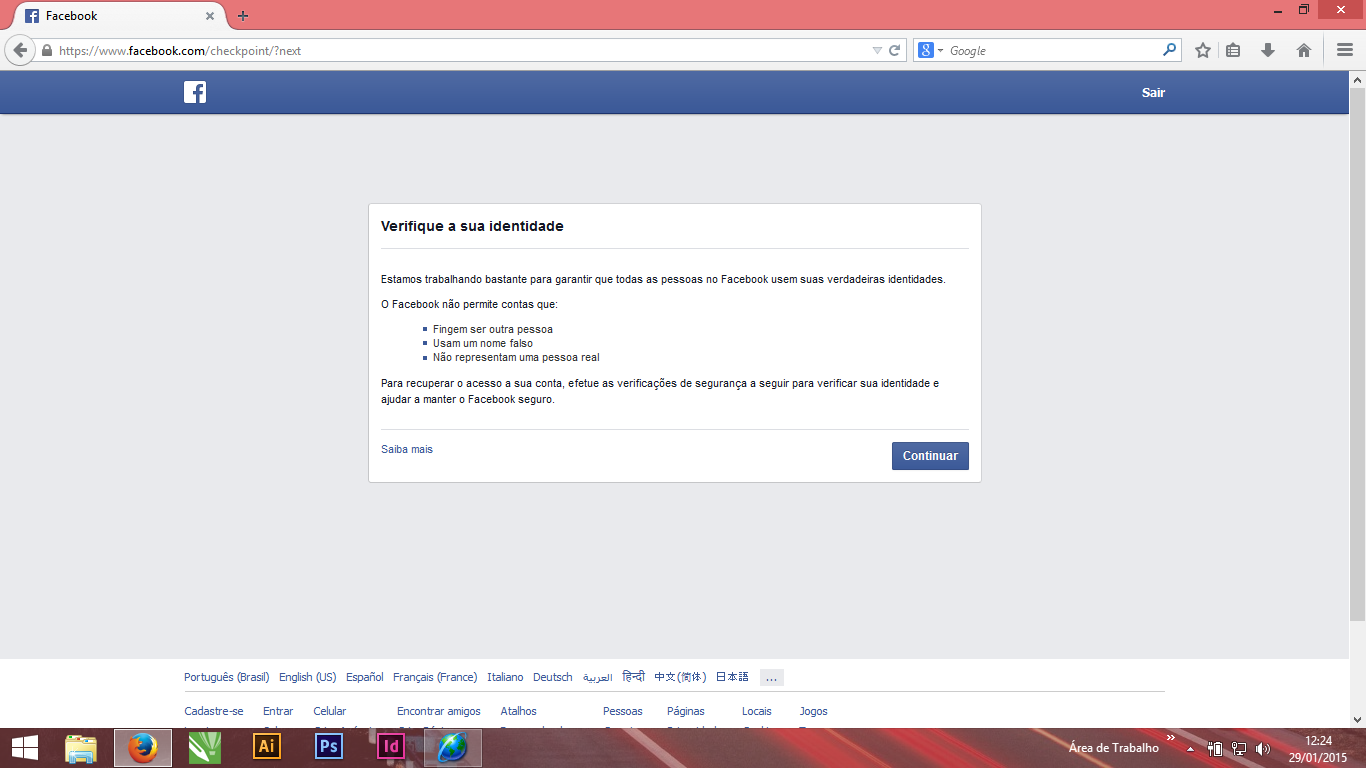Viewport: 1366px width, 768px height.
Task: Click the padlock site identity icon
Action: [x=46, y=50]
